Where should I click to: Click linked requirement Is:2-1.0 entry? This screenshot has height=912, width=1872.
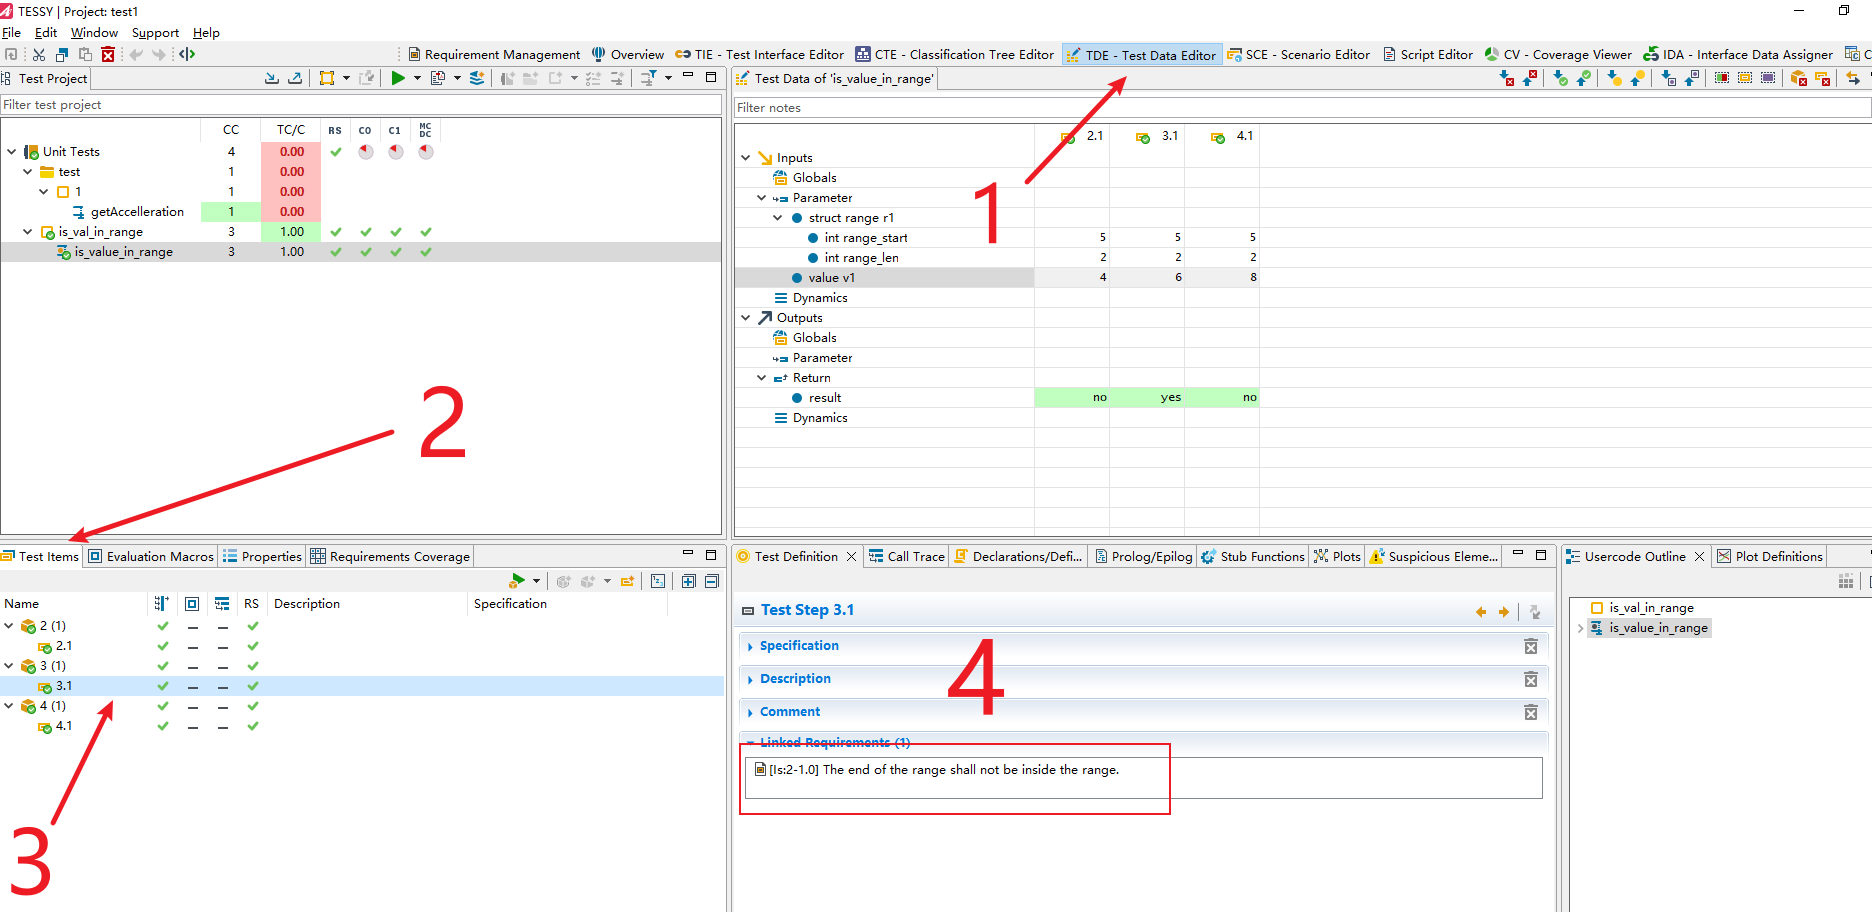pyautogui.click(x=937, y=770)
